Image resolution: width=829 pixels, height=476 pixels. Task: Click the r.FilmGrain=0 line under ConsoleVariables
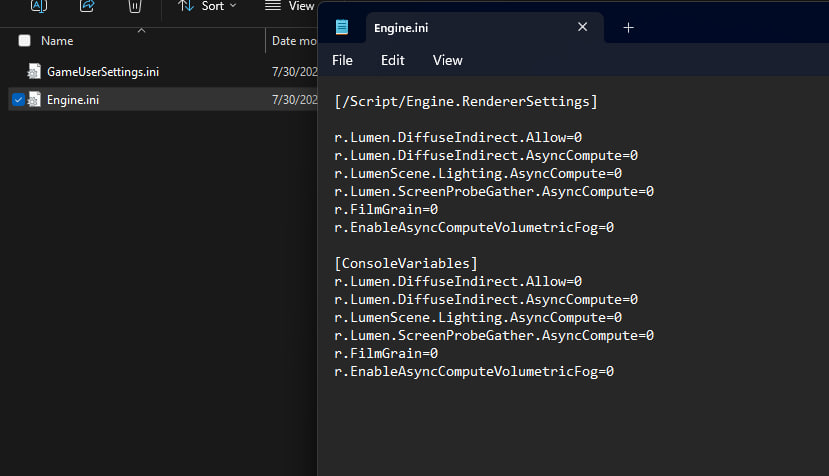point(386,353)
